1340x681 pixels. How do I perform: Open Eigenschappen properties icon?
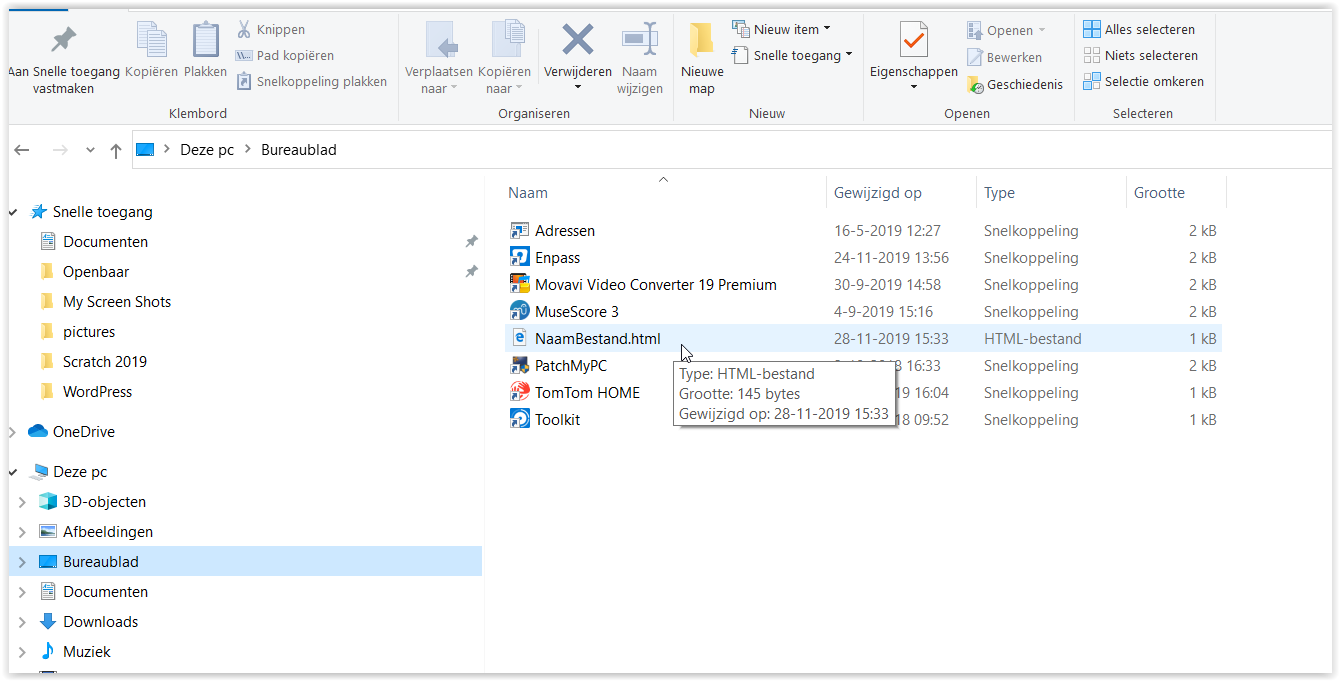pos(913,40)
